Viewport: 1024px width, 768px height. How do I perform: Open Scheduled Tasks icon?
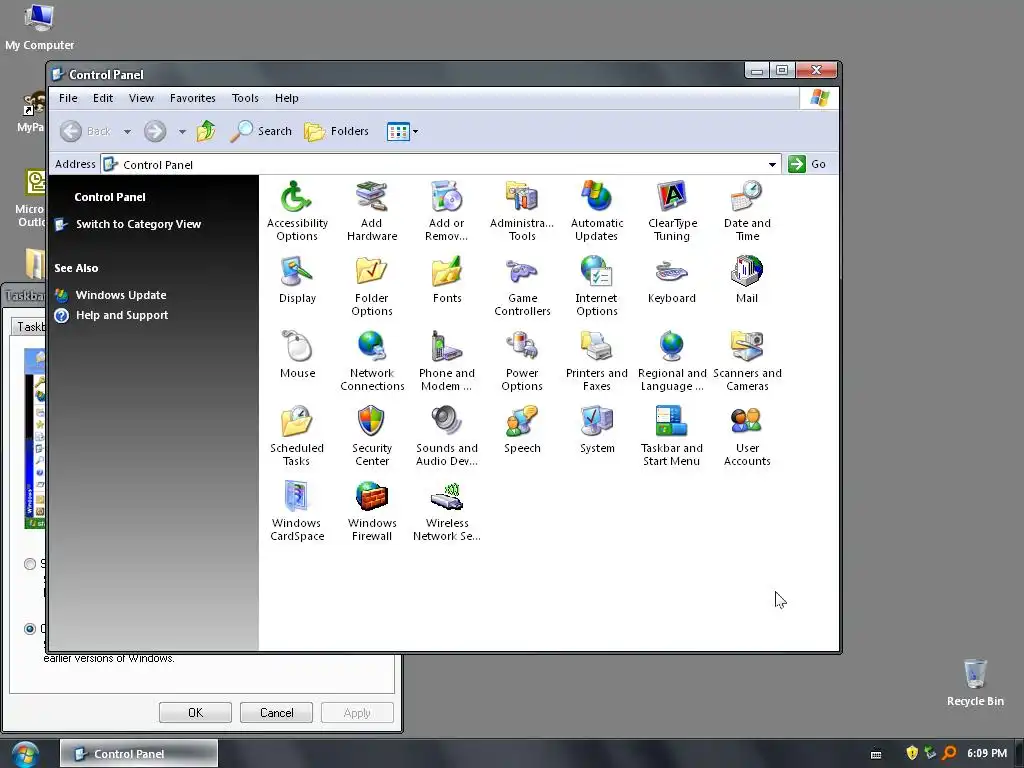tap(296, 436)
